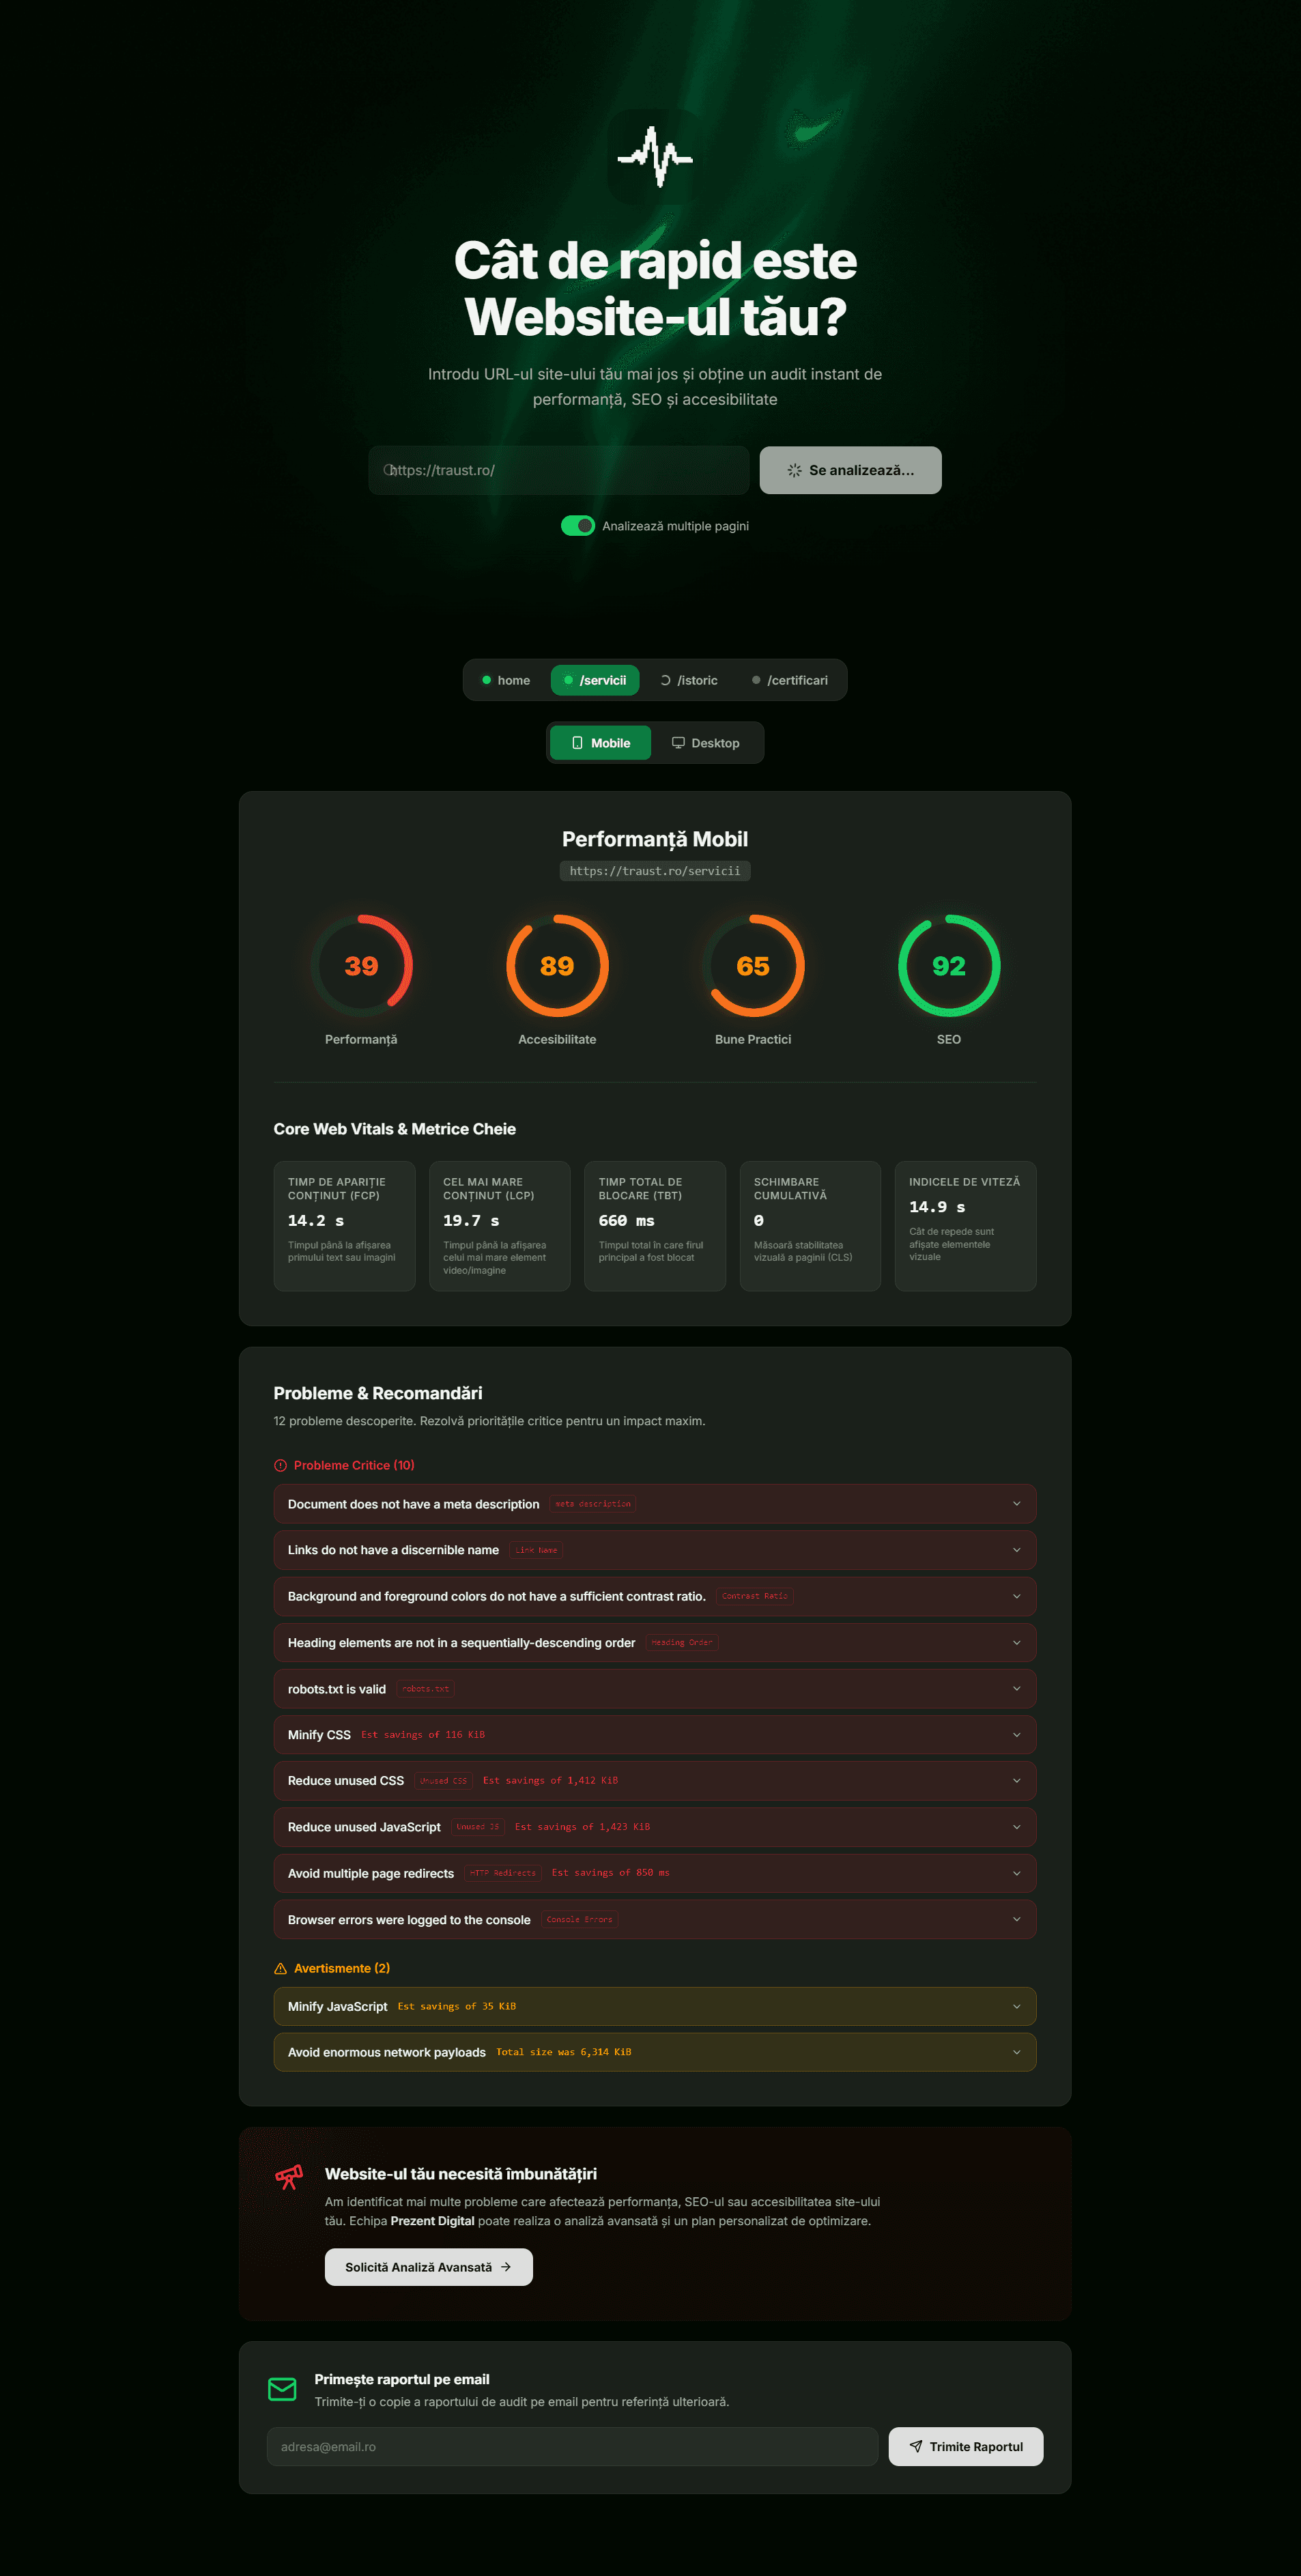Expand Reduce unused JavaScript row

(x=655, y=1827)
